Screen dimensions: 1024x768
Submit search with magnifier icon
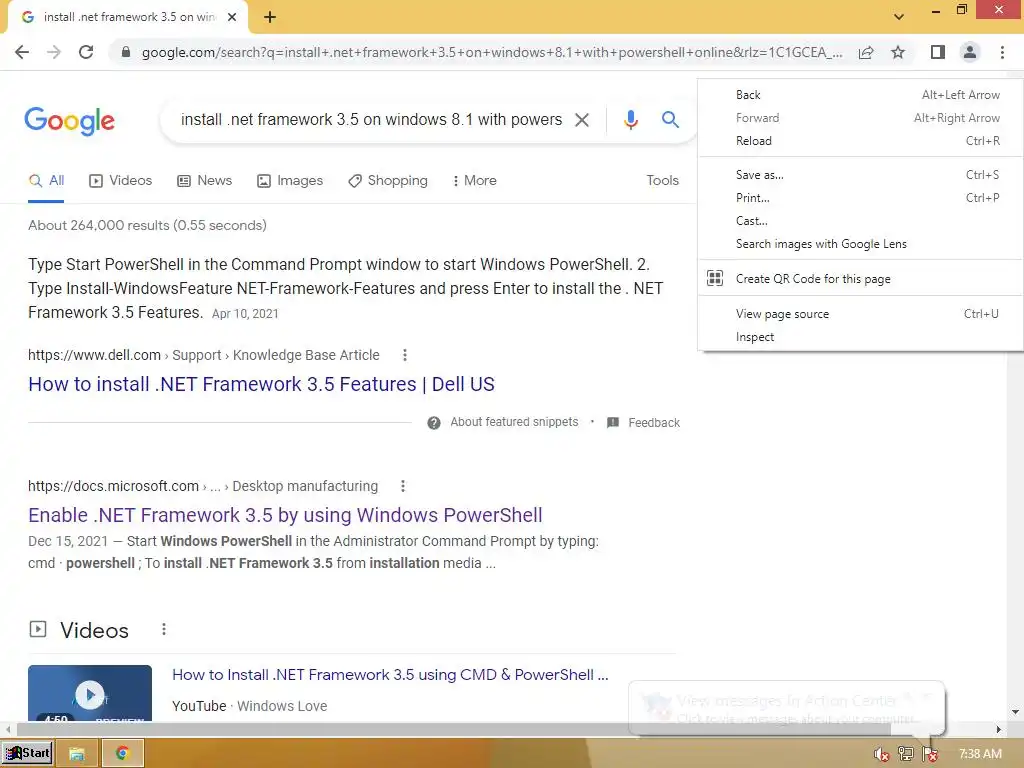pos(670,120)
